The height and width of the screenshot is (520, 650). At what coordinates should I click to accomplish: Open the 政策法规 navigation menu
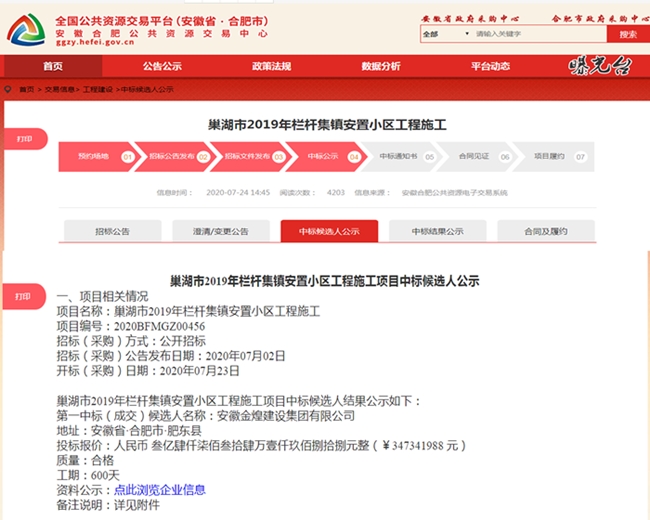[271, 66]
